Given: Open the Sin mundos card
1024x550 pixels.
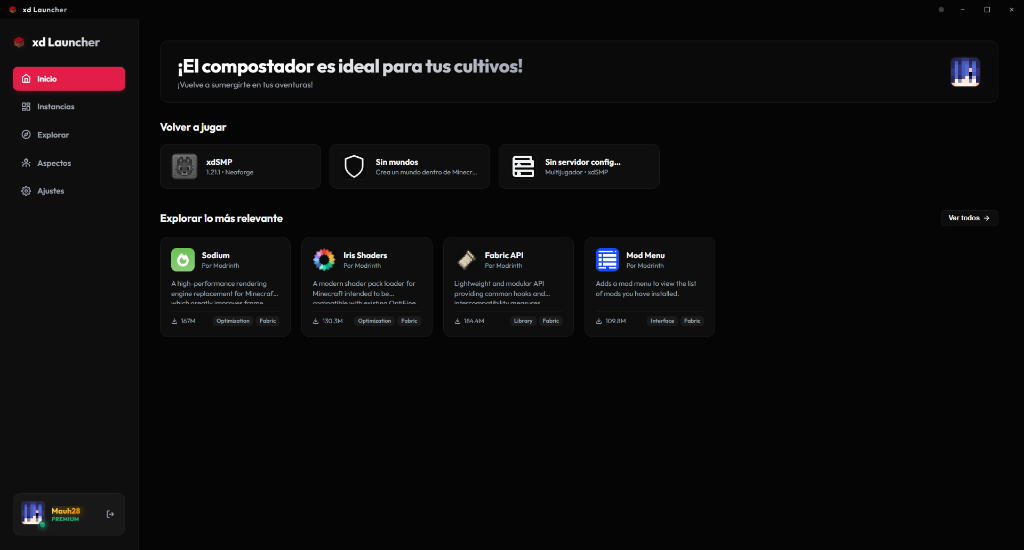Looking at the screenshot, I should coord(409,167).
